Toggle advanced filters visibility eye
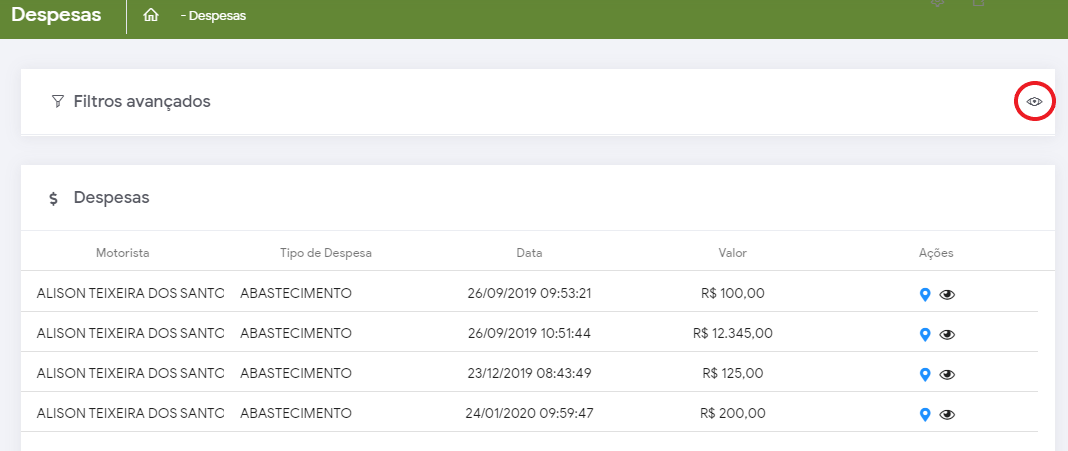Viewport: 1068px width, 451px height. click(1035, 101)
